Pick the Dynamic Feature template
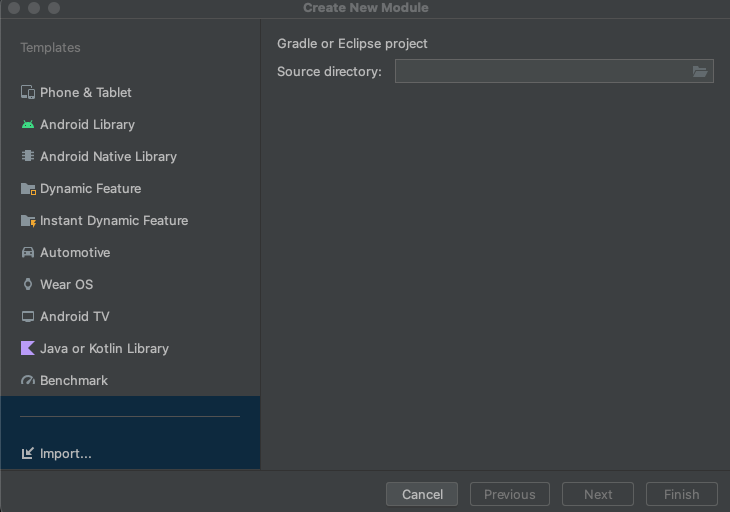Screen dimensions: 730x512 pyautogui.click(x=130, y=189)
